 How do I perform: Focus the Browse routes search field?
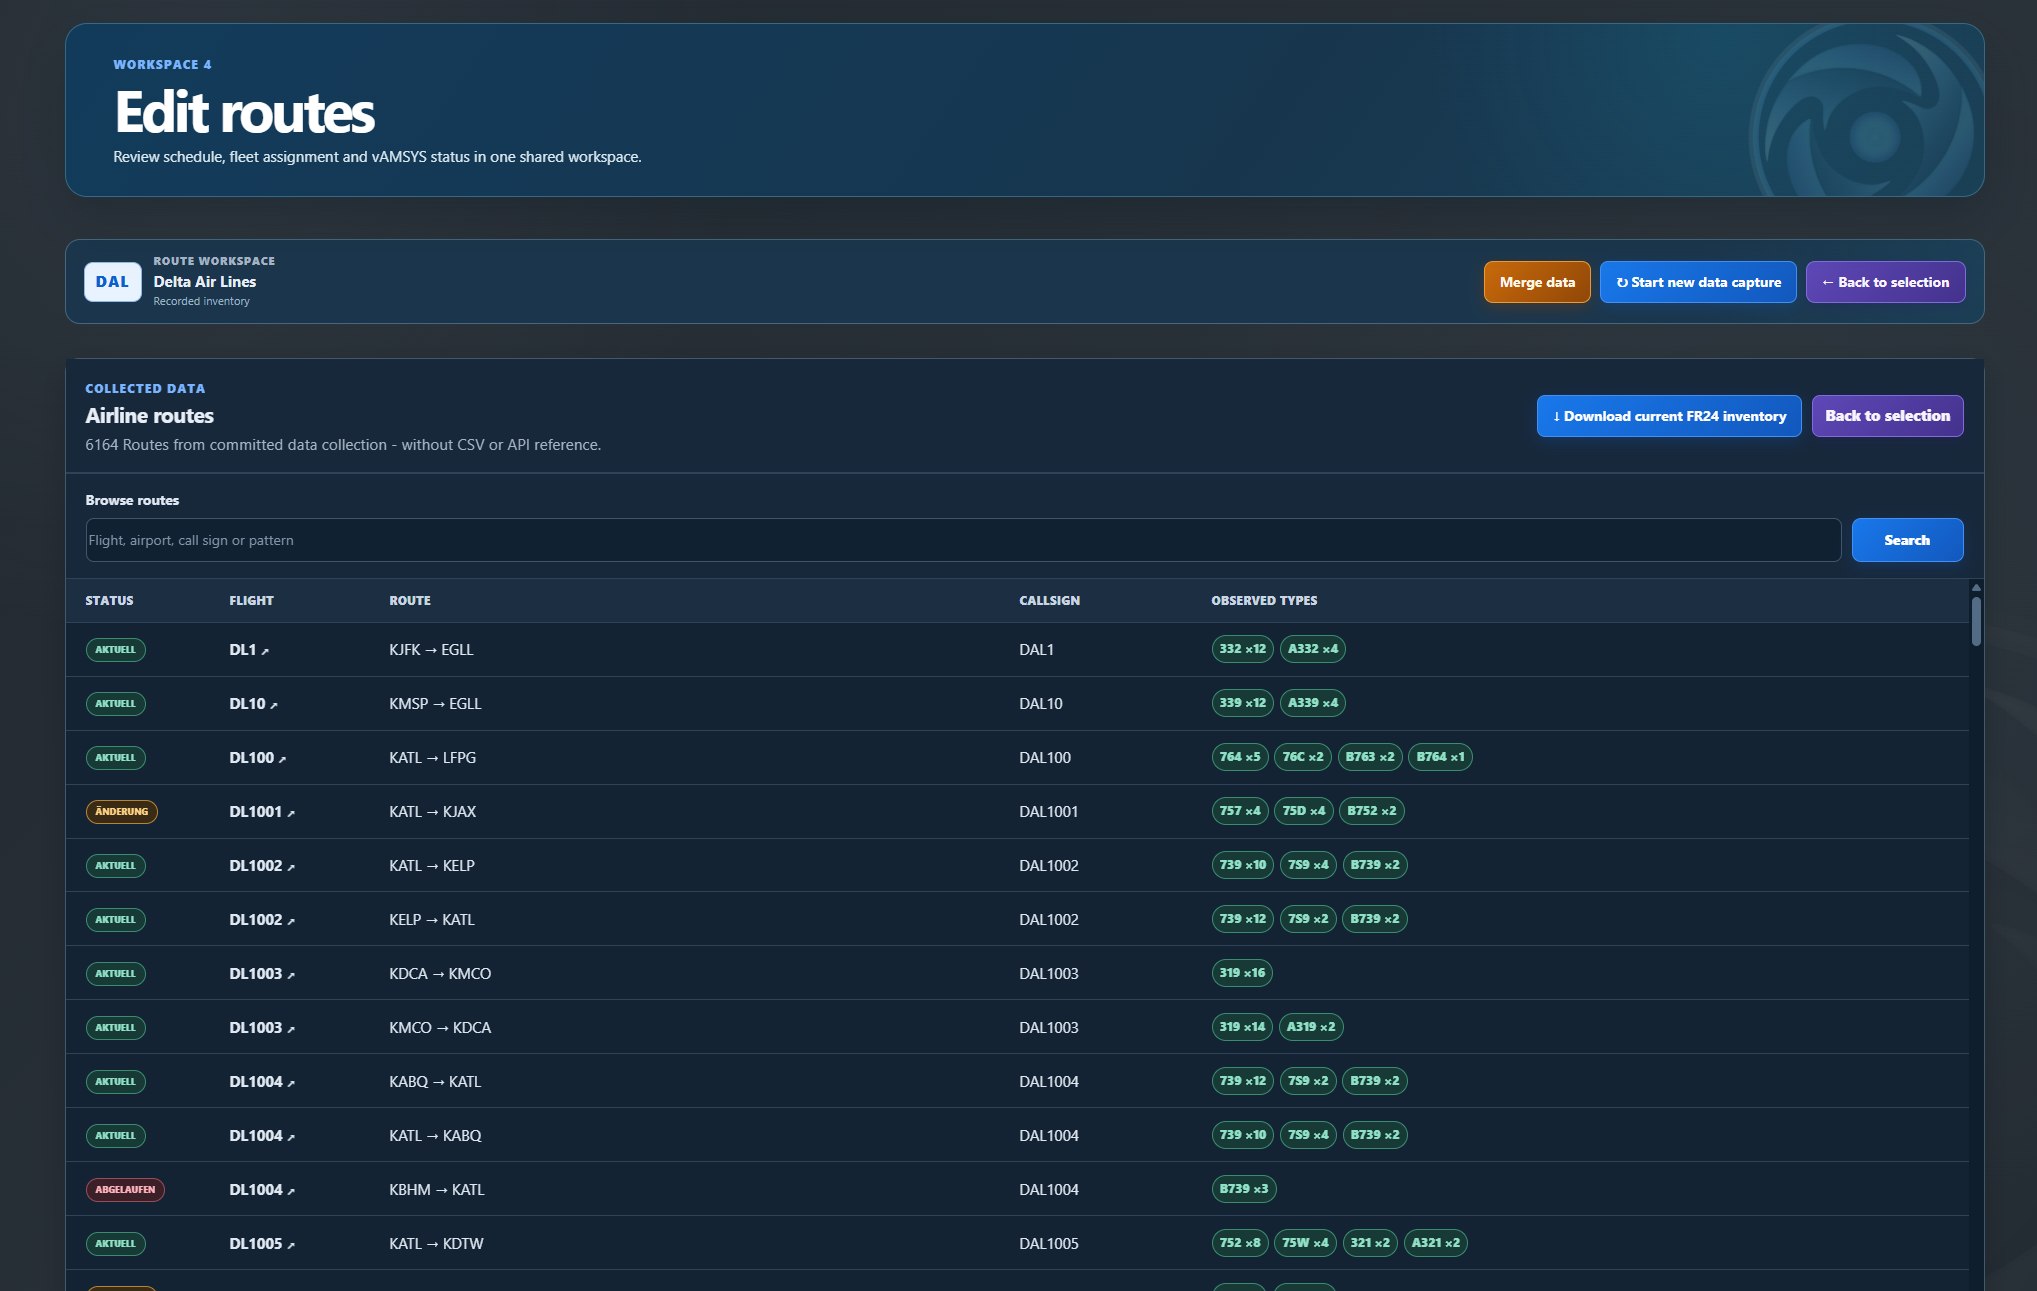(x=963, y=540)
